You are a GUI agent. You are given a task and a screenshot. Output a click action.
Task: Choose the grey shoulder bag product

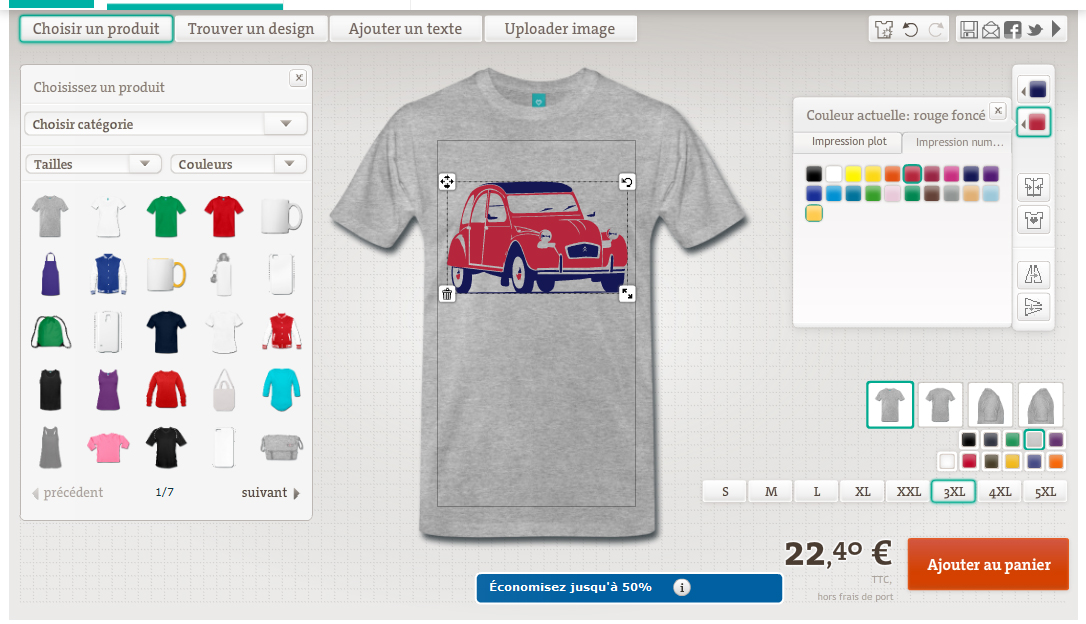[282, 447]
